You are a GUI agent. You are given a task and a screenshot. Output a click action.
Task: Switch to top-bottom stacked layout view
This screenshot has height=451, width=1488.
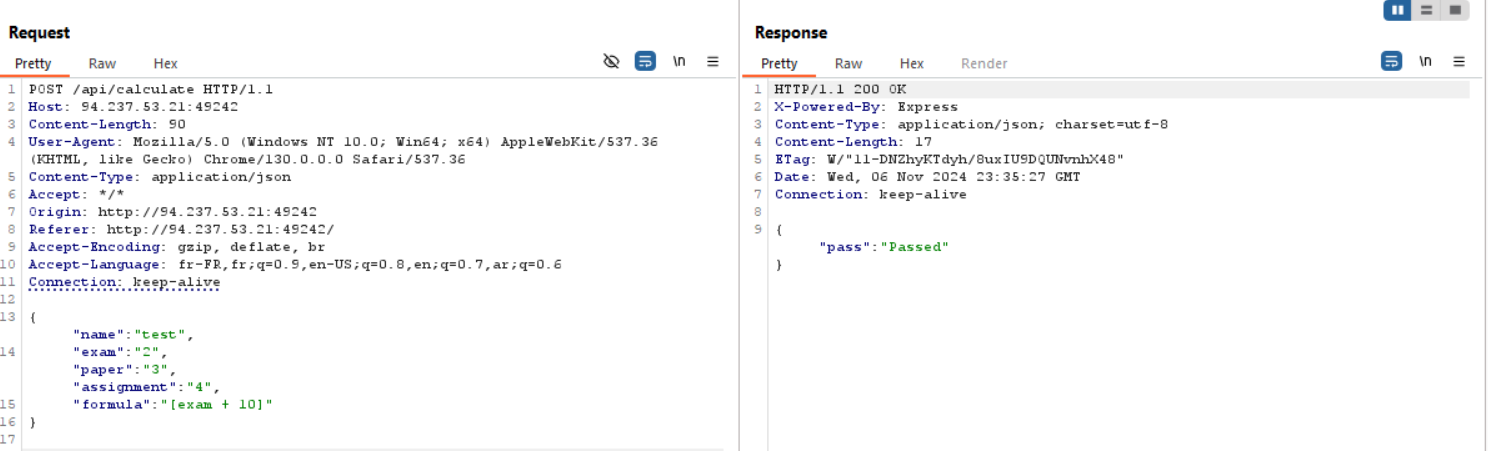tap(1426, 10)
